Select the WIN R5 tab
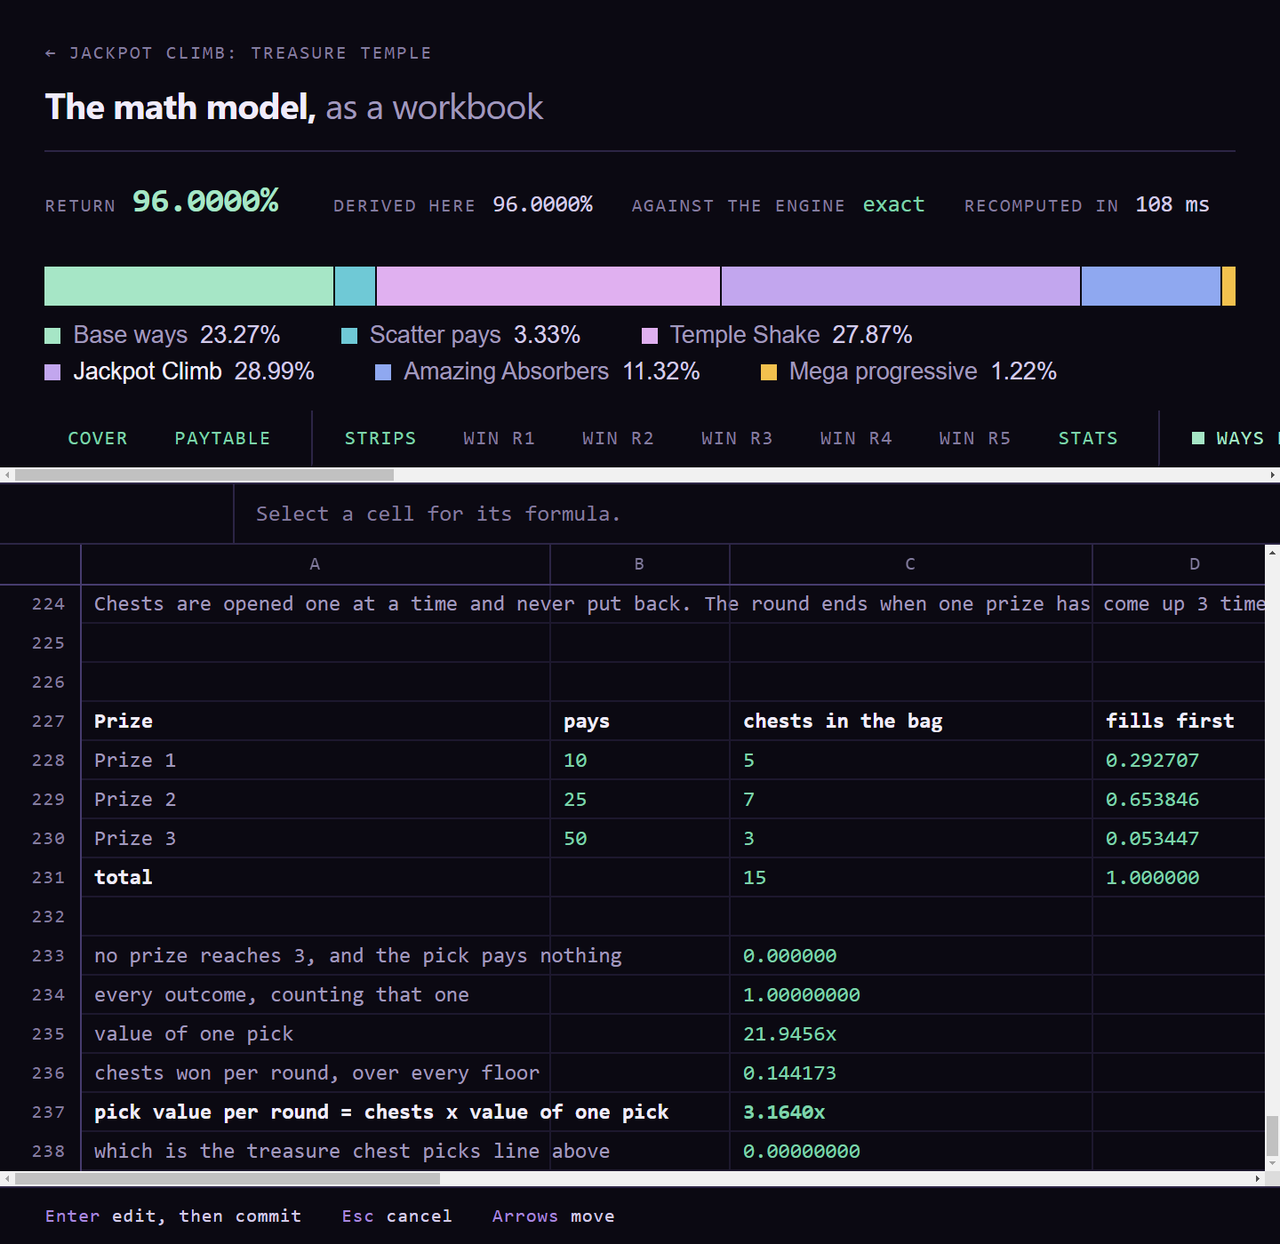This screenshot has width=1280, height=1244. tap(975, 438)
